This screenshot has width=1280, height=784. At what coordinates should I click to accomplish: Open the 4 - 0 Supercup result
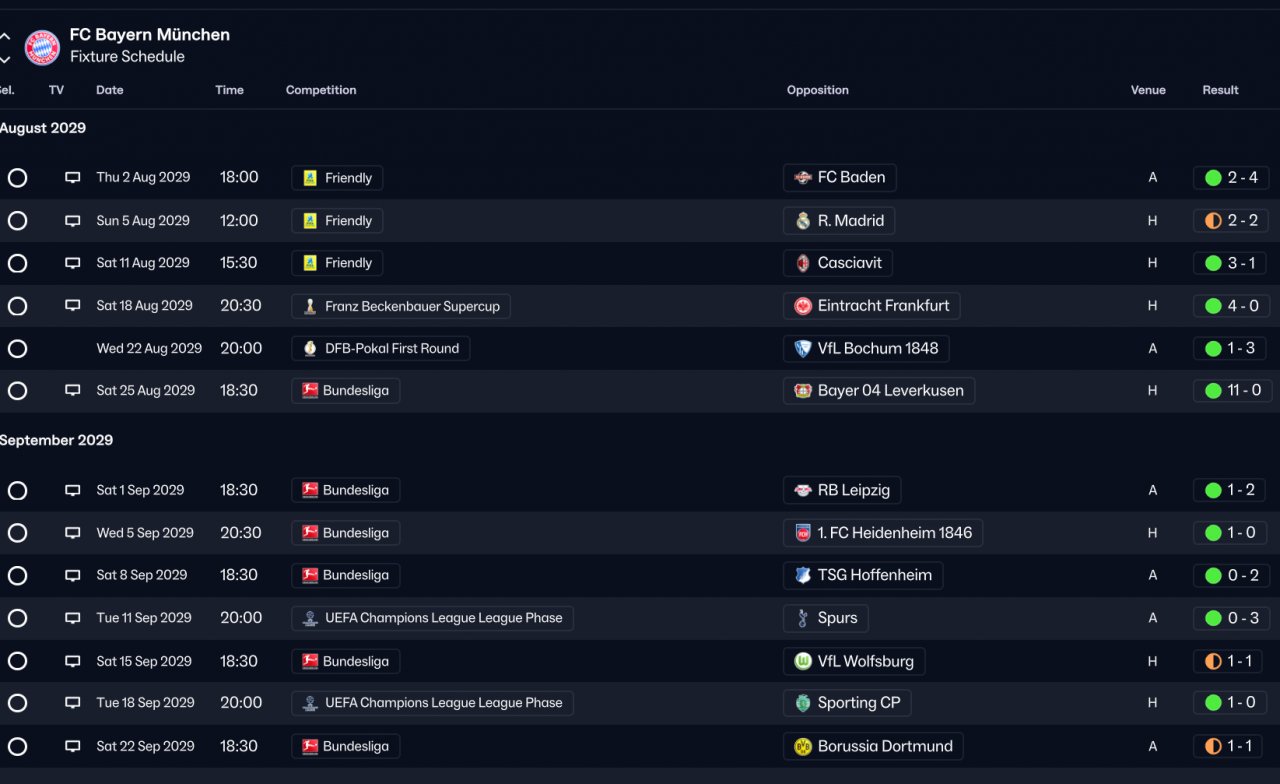(1232, 306)
